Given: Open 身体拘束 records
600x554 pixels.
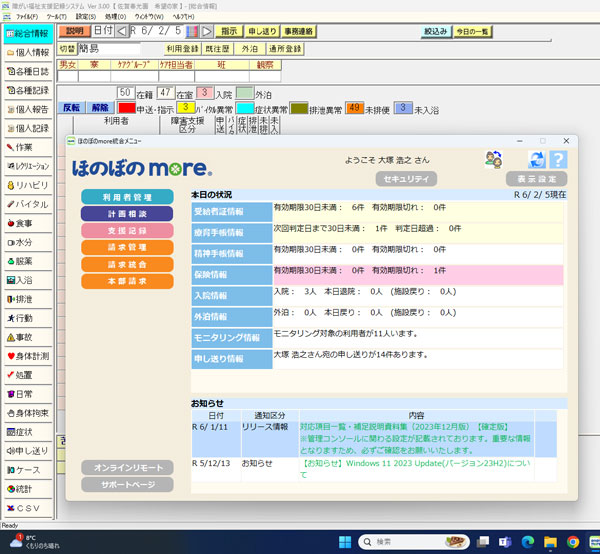Looking at the screenshot, I should 28,413.
